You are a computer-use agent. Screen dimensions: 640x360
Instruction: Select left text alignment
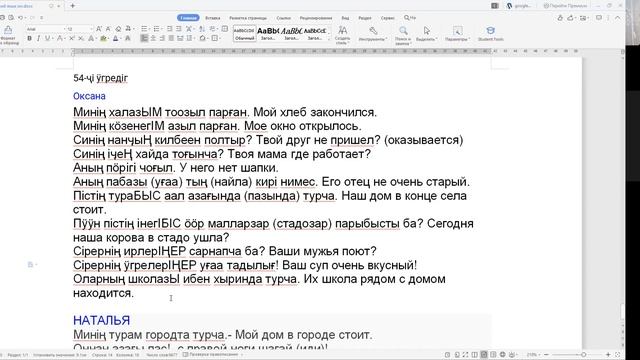[144, 38]
